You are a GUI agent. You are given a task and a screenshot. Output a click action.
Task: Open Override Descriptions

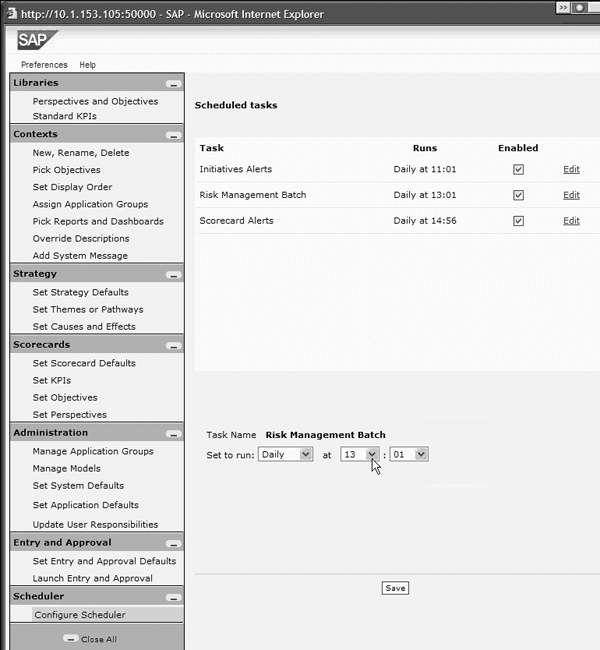(x=81, y=238)
